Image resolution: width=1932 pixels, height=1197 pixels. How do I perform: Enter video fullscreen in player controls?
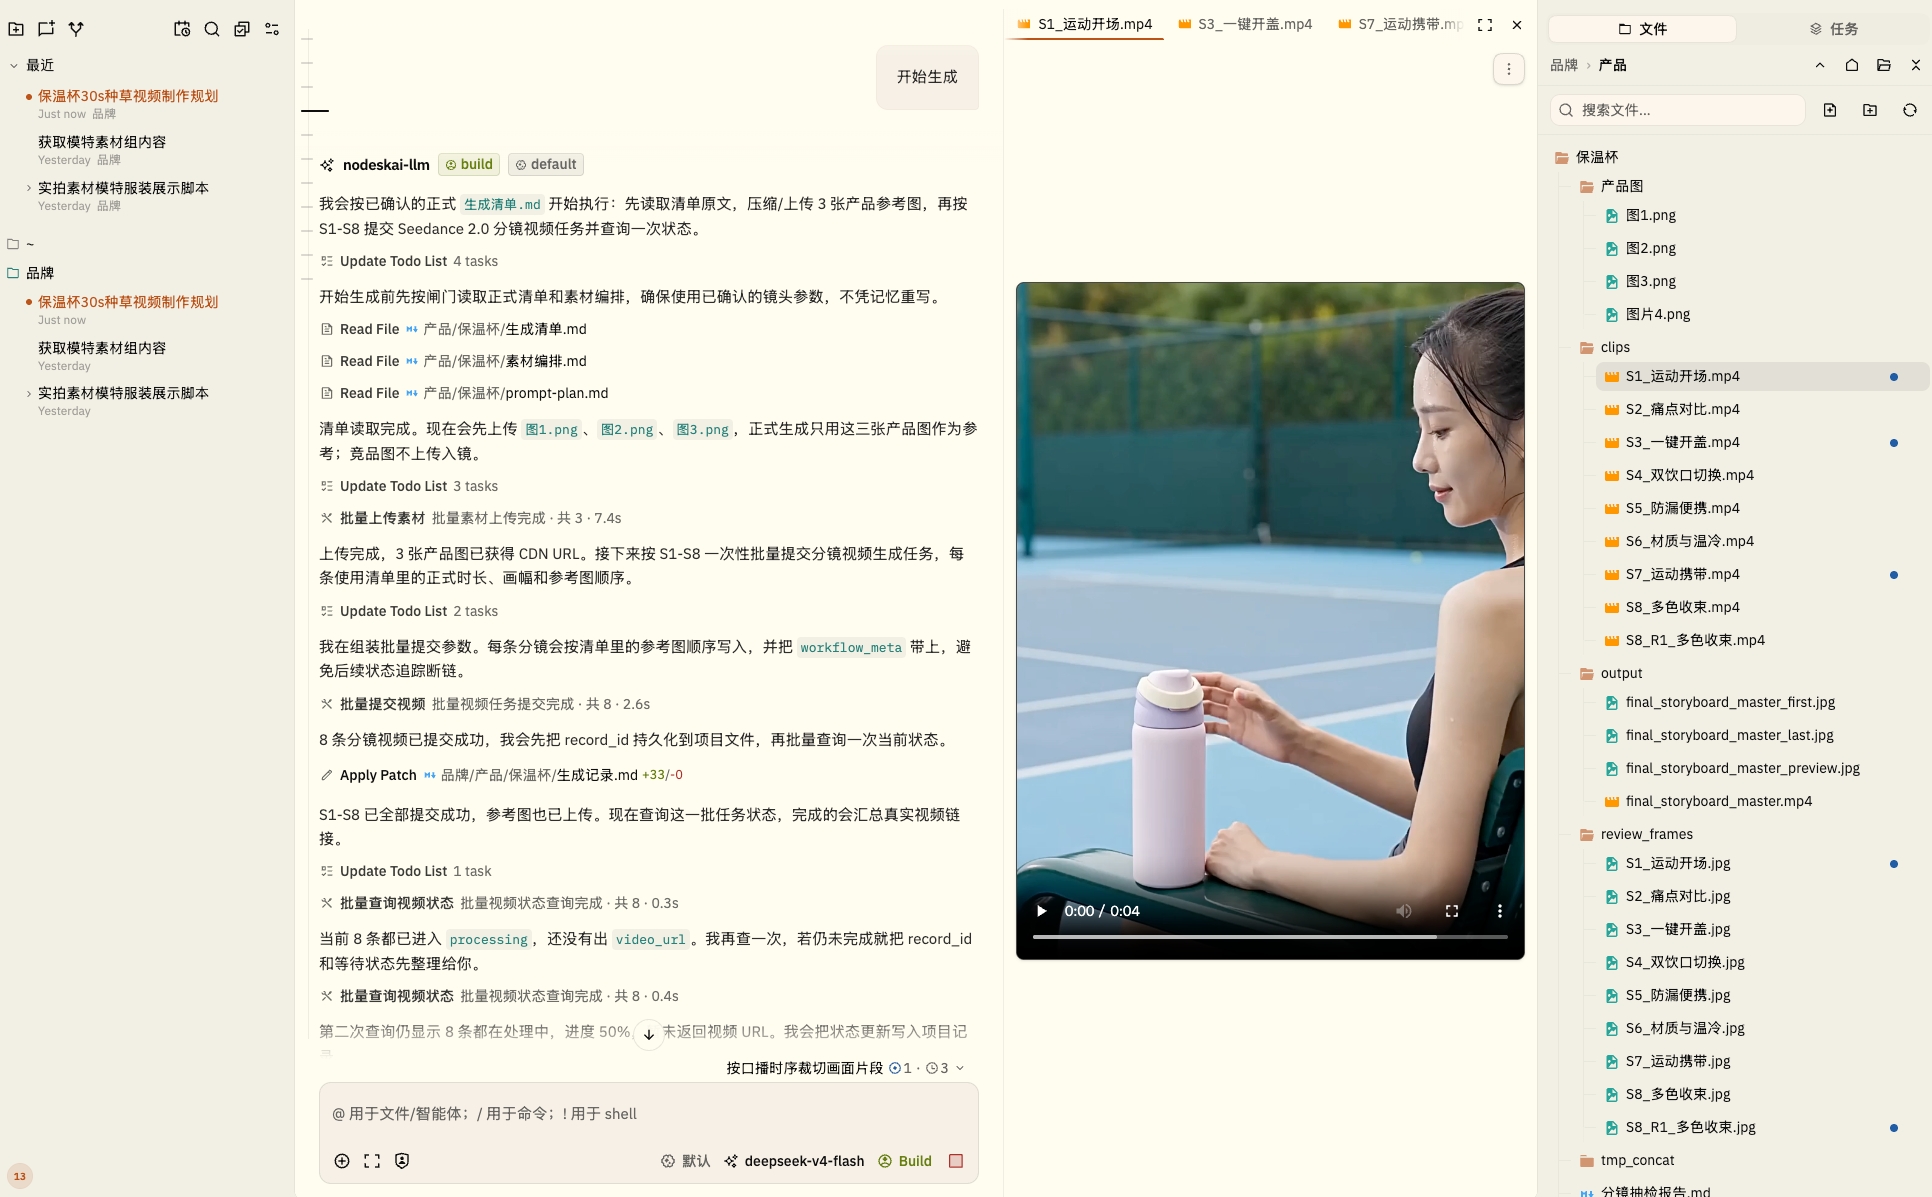[1452, 911]
